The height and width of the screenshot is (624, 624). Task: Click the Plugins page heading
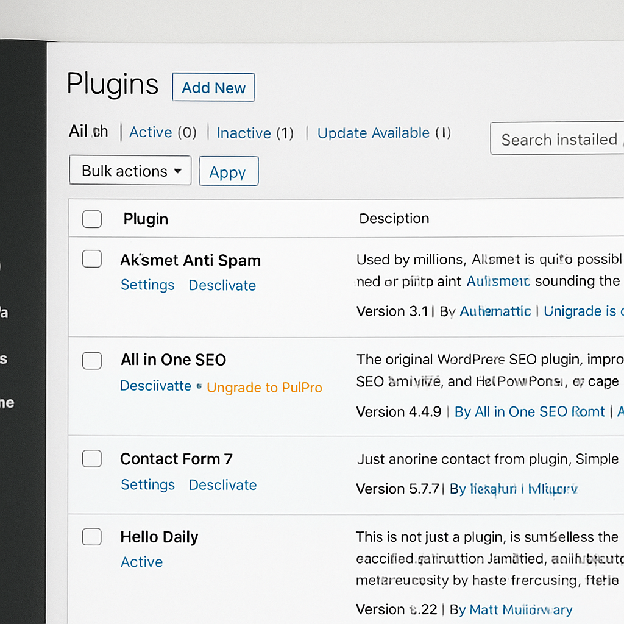[113, 85]
